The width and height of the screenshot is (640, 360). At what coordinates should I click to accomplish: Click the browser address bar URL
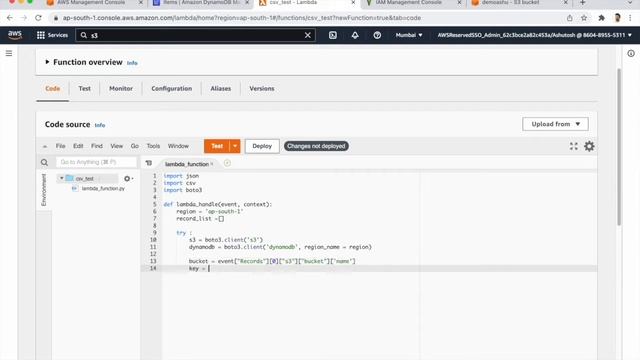click(x=242, y=18)
